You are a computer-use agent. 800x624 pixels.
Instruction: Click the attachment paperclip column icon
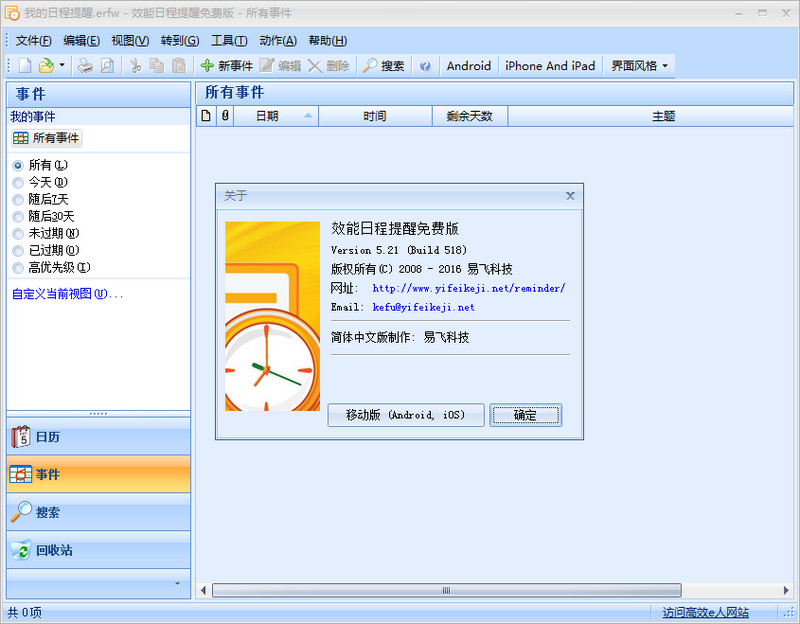click(x=225, y=116)
